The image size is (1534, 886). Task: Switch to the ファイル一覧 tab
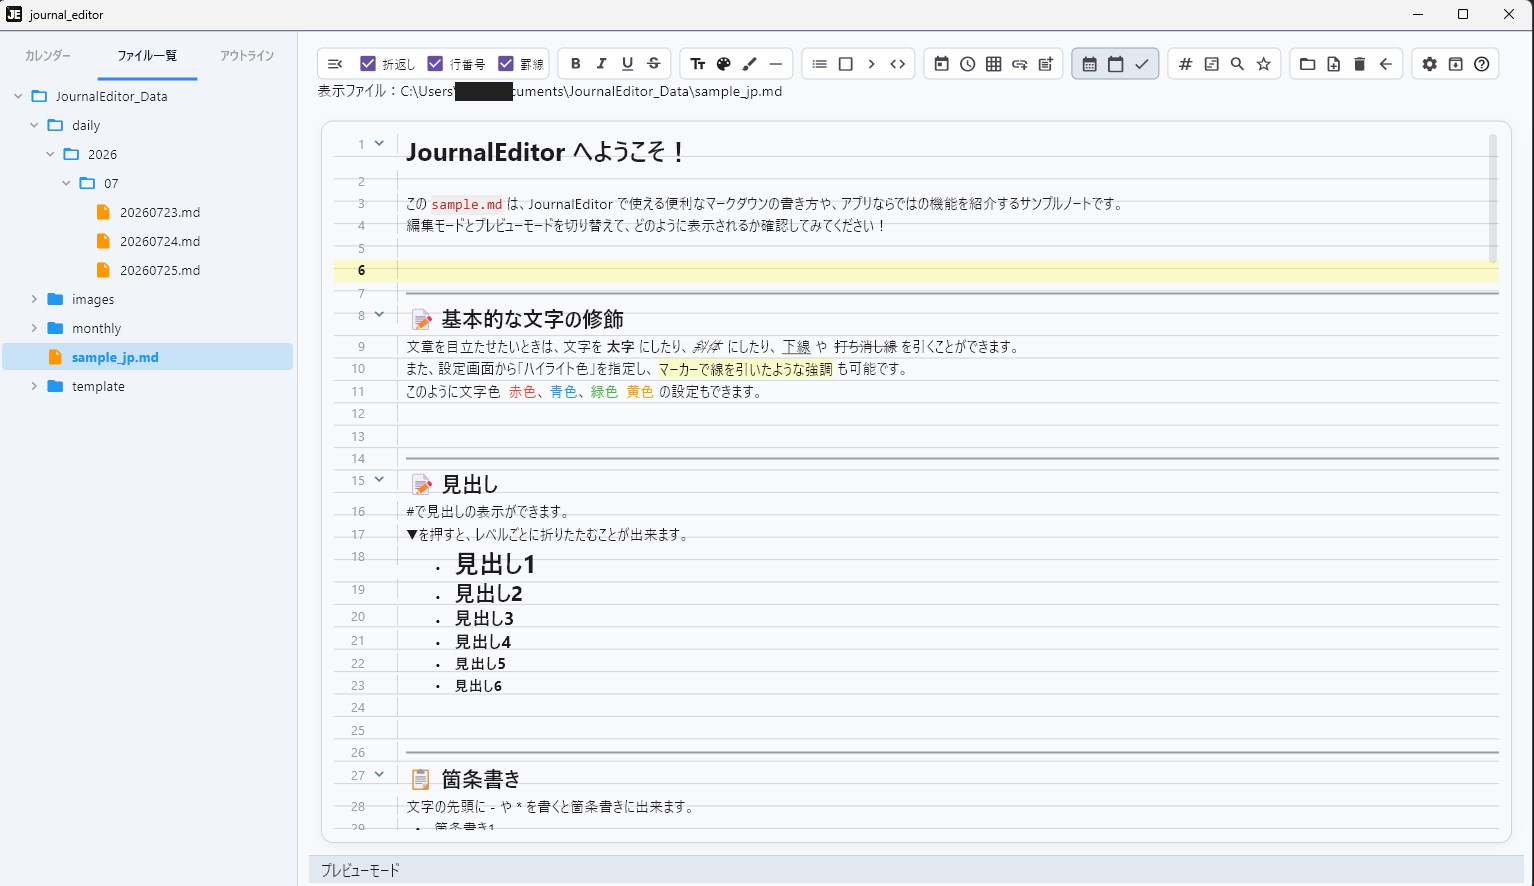(147, 56)
